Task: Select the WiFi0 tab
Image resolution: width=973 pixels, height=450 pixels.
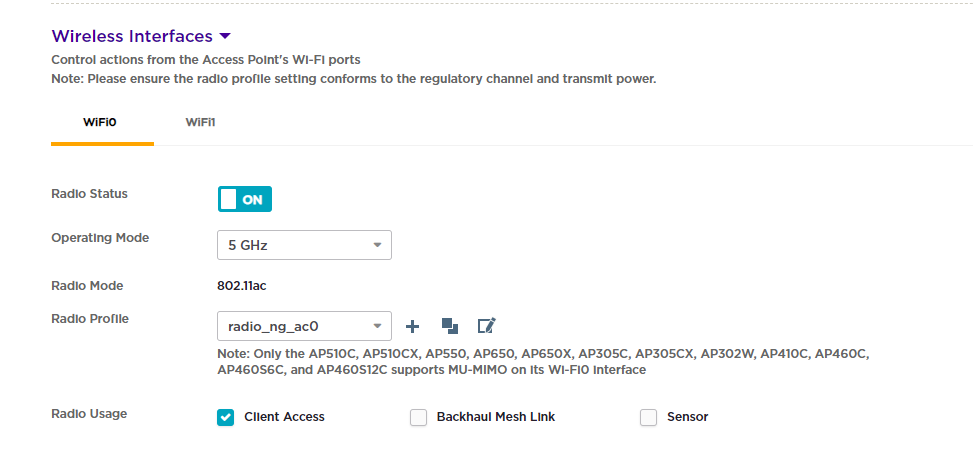Action: (100, 122)
